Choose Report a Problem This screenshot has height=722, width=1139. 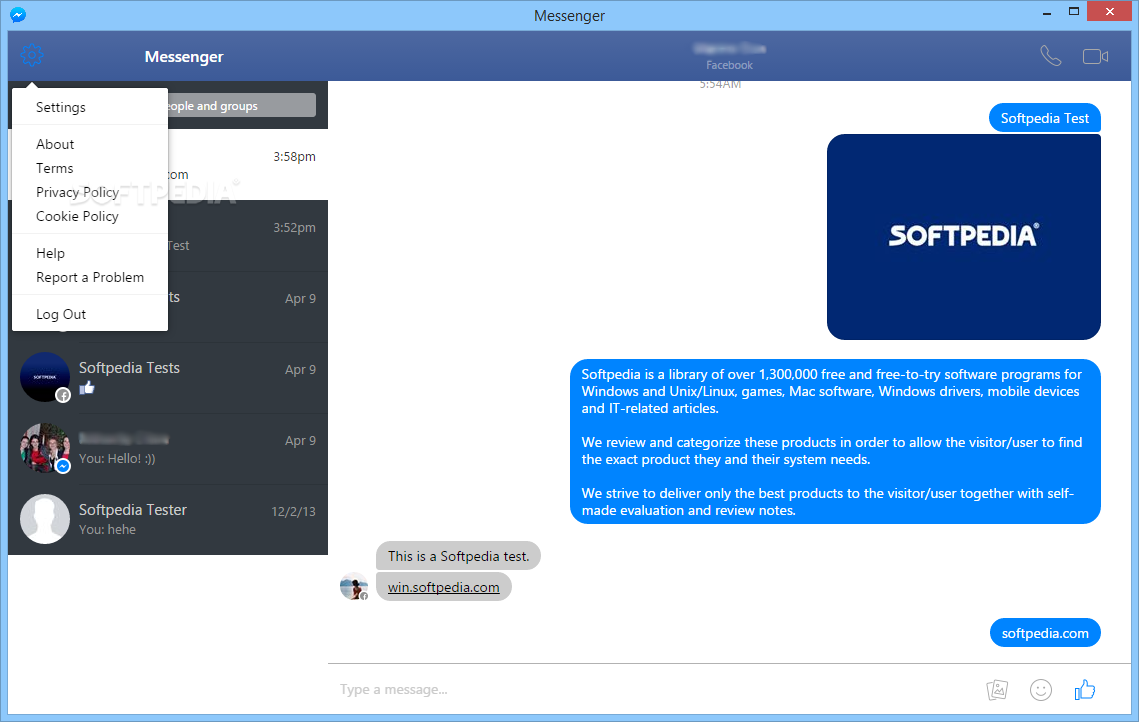point(90,277)
